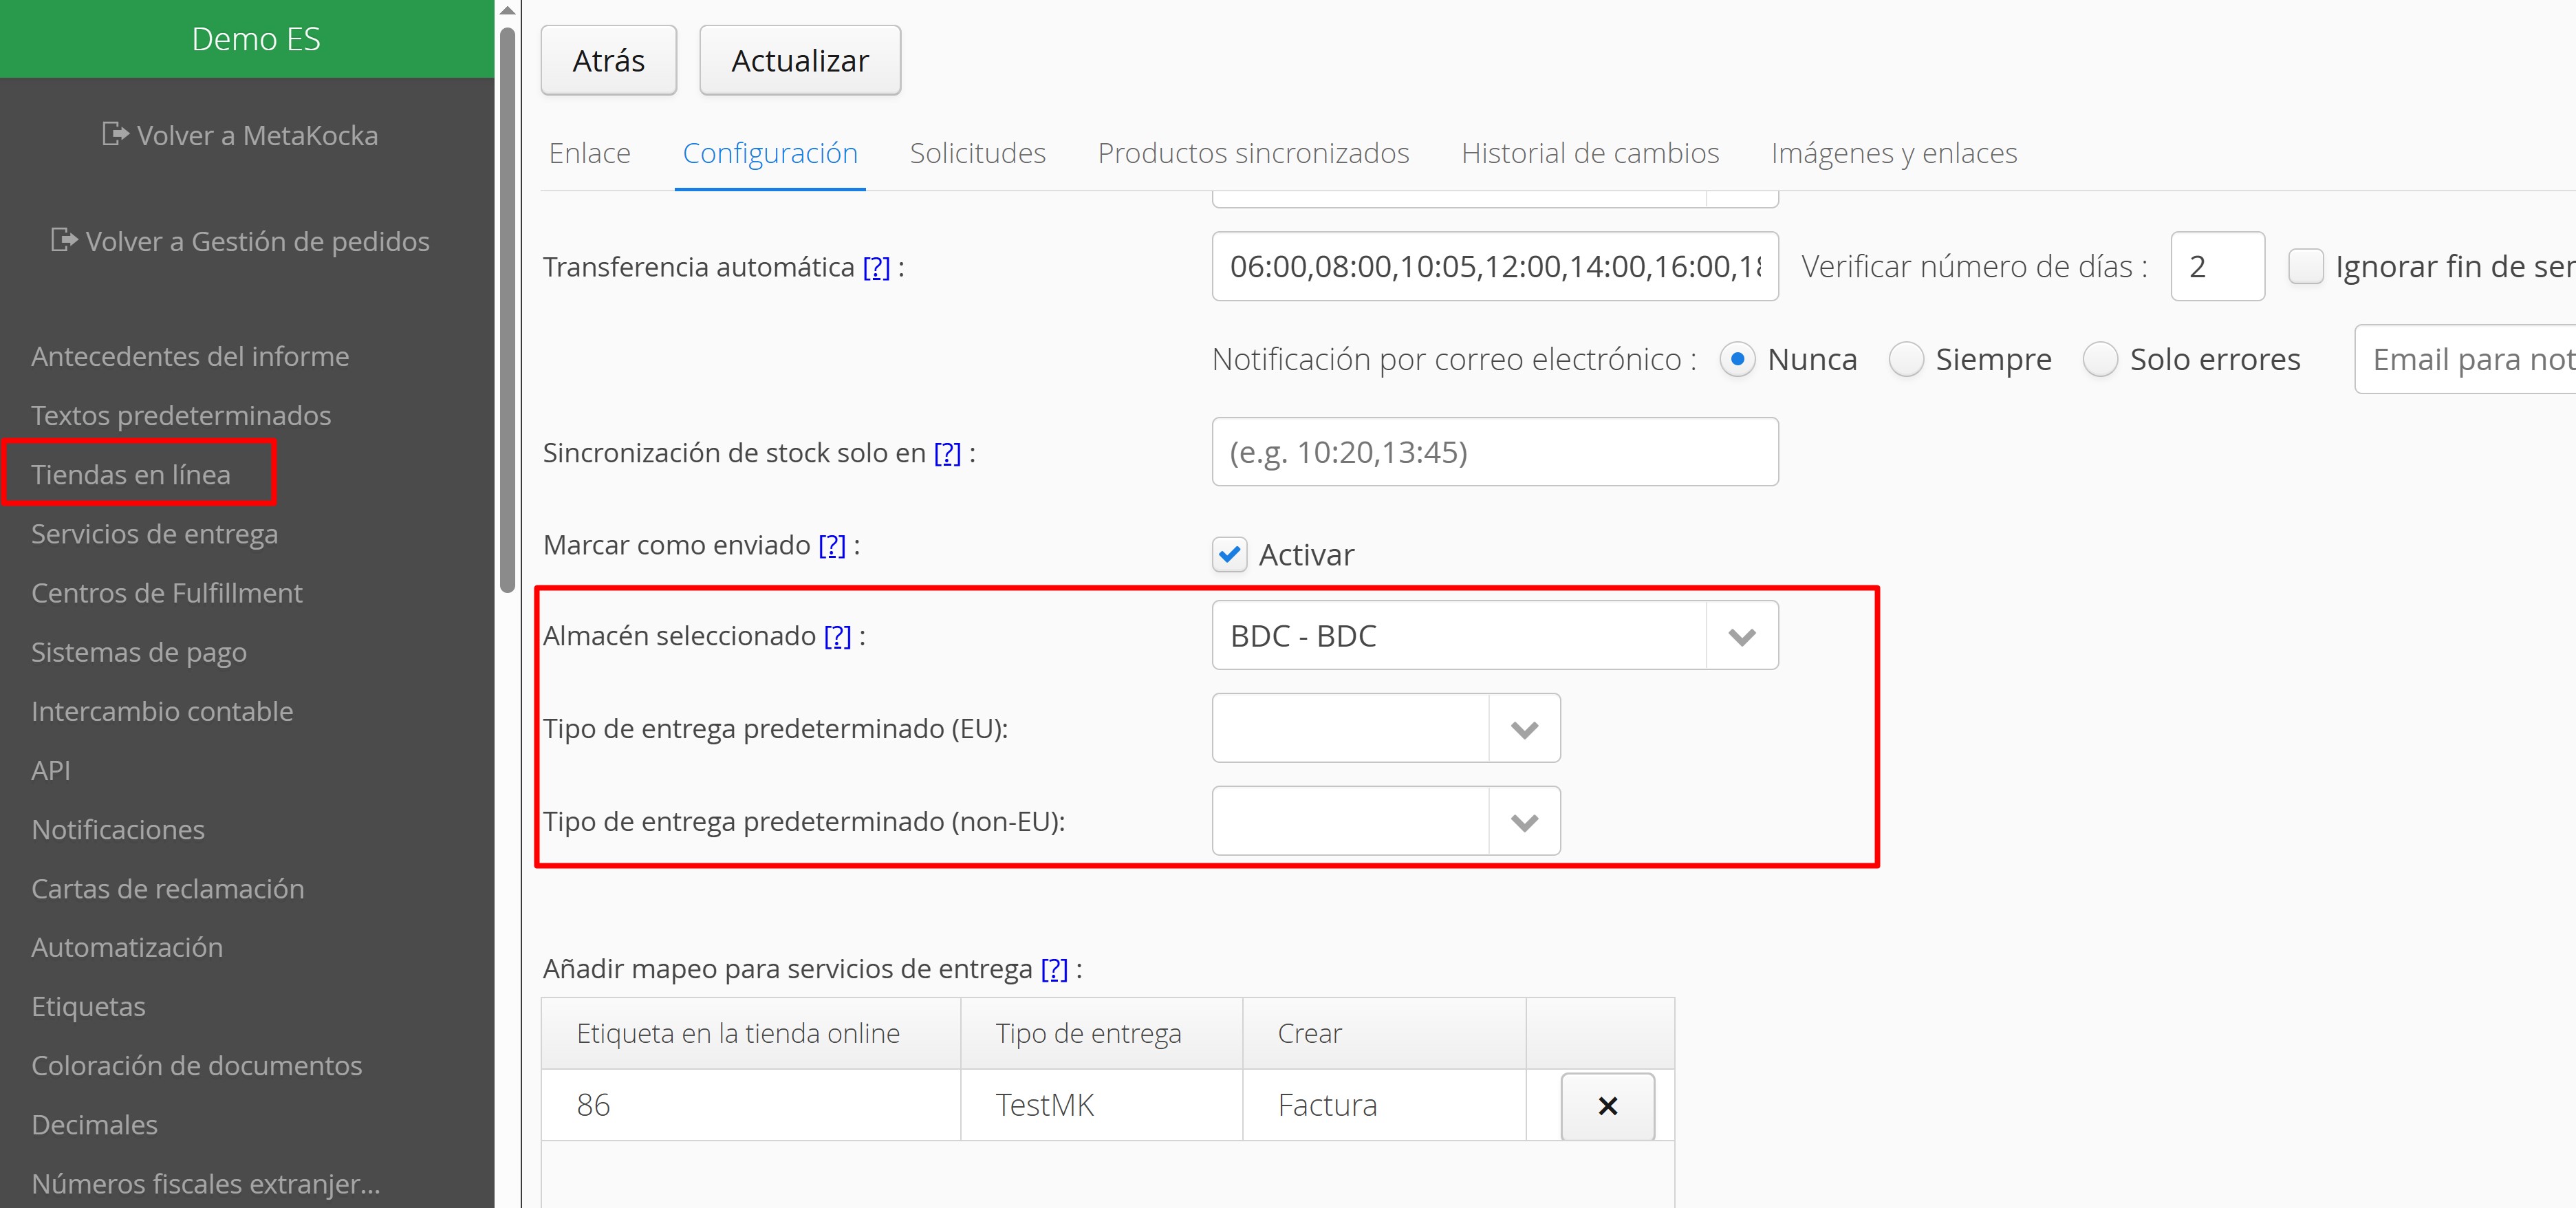Image resolution: width=2576 pixels, height=1208 pixels.
Task: Toggle the Ignorar fin de semana checkbox
Action: point(2306,266)
